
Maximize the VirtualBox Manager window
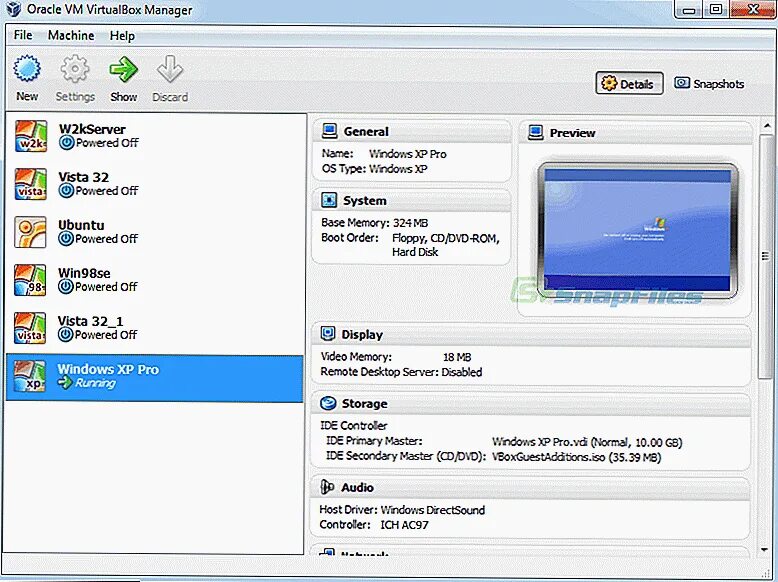pyautogui.click(x=715, y=9)
